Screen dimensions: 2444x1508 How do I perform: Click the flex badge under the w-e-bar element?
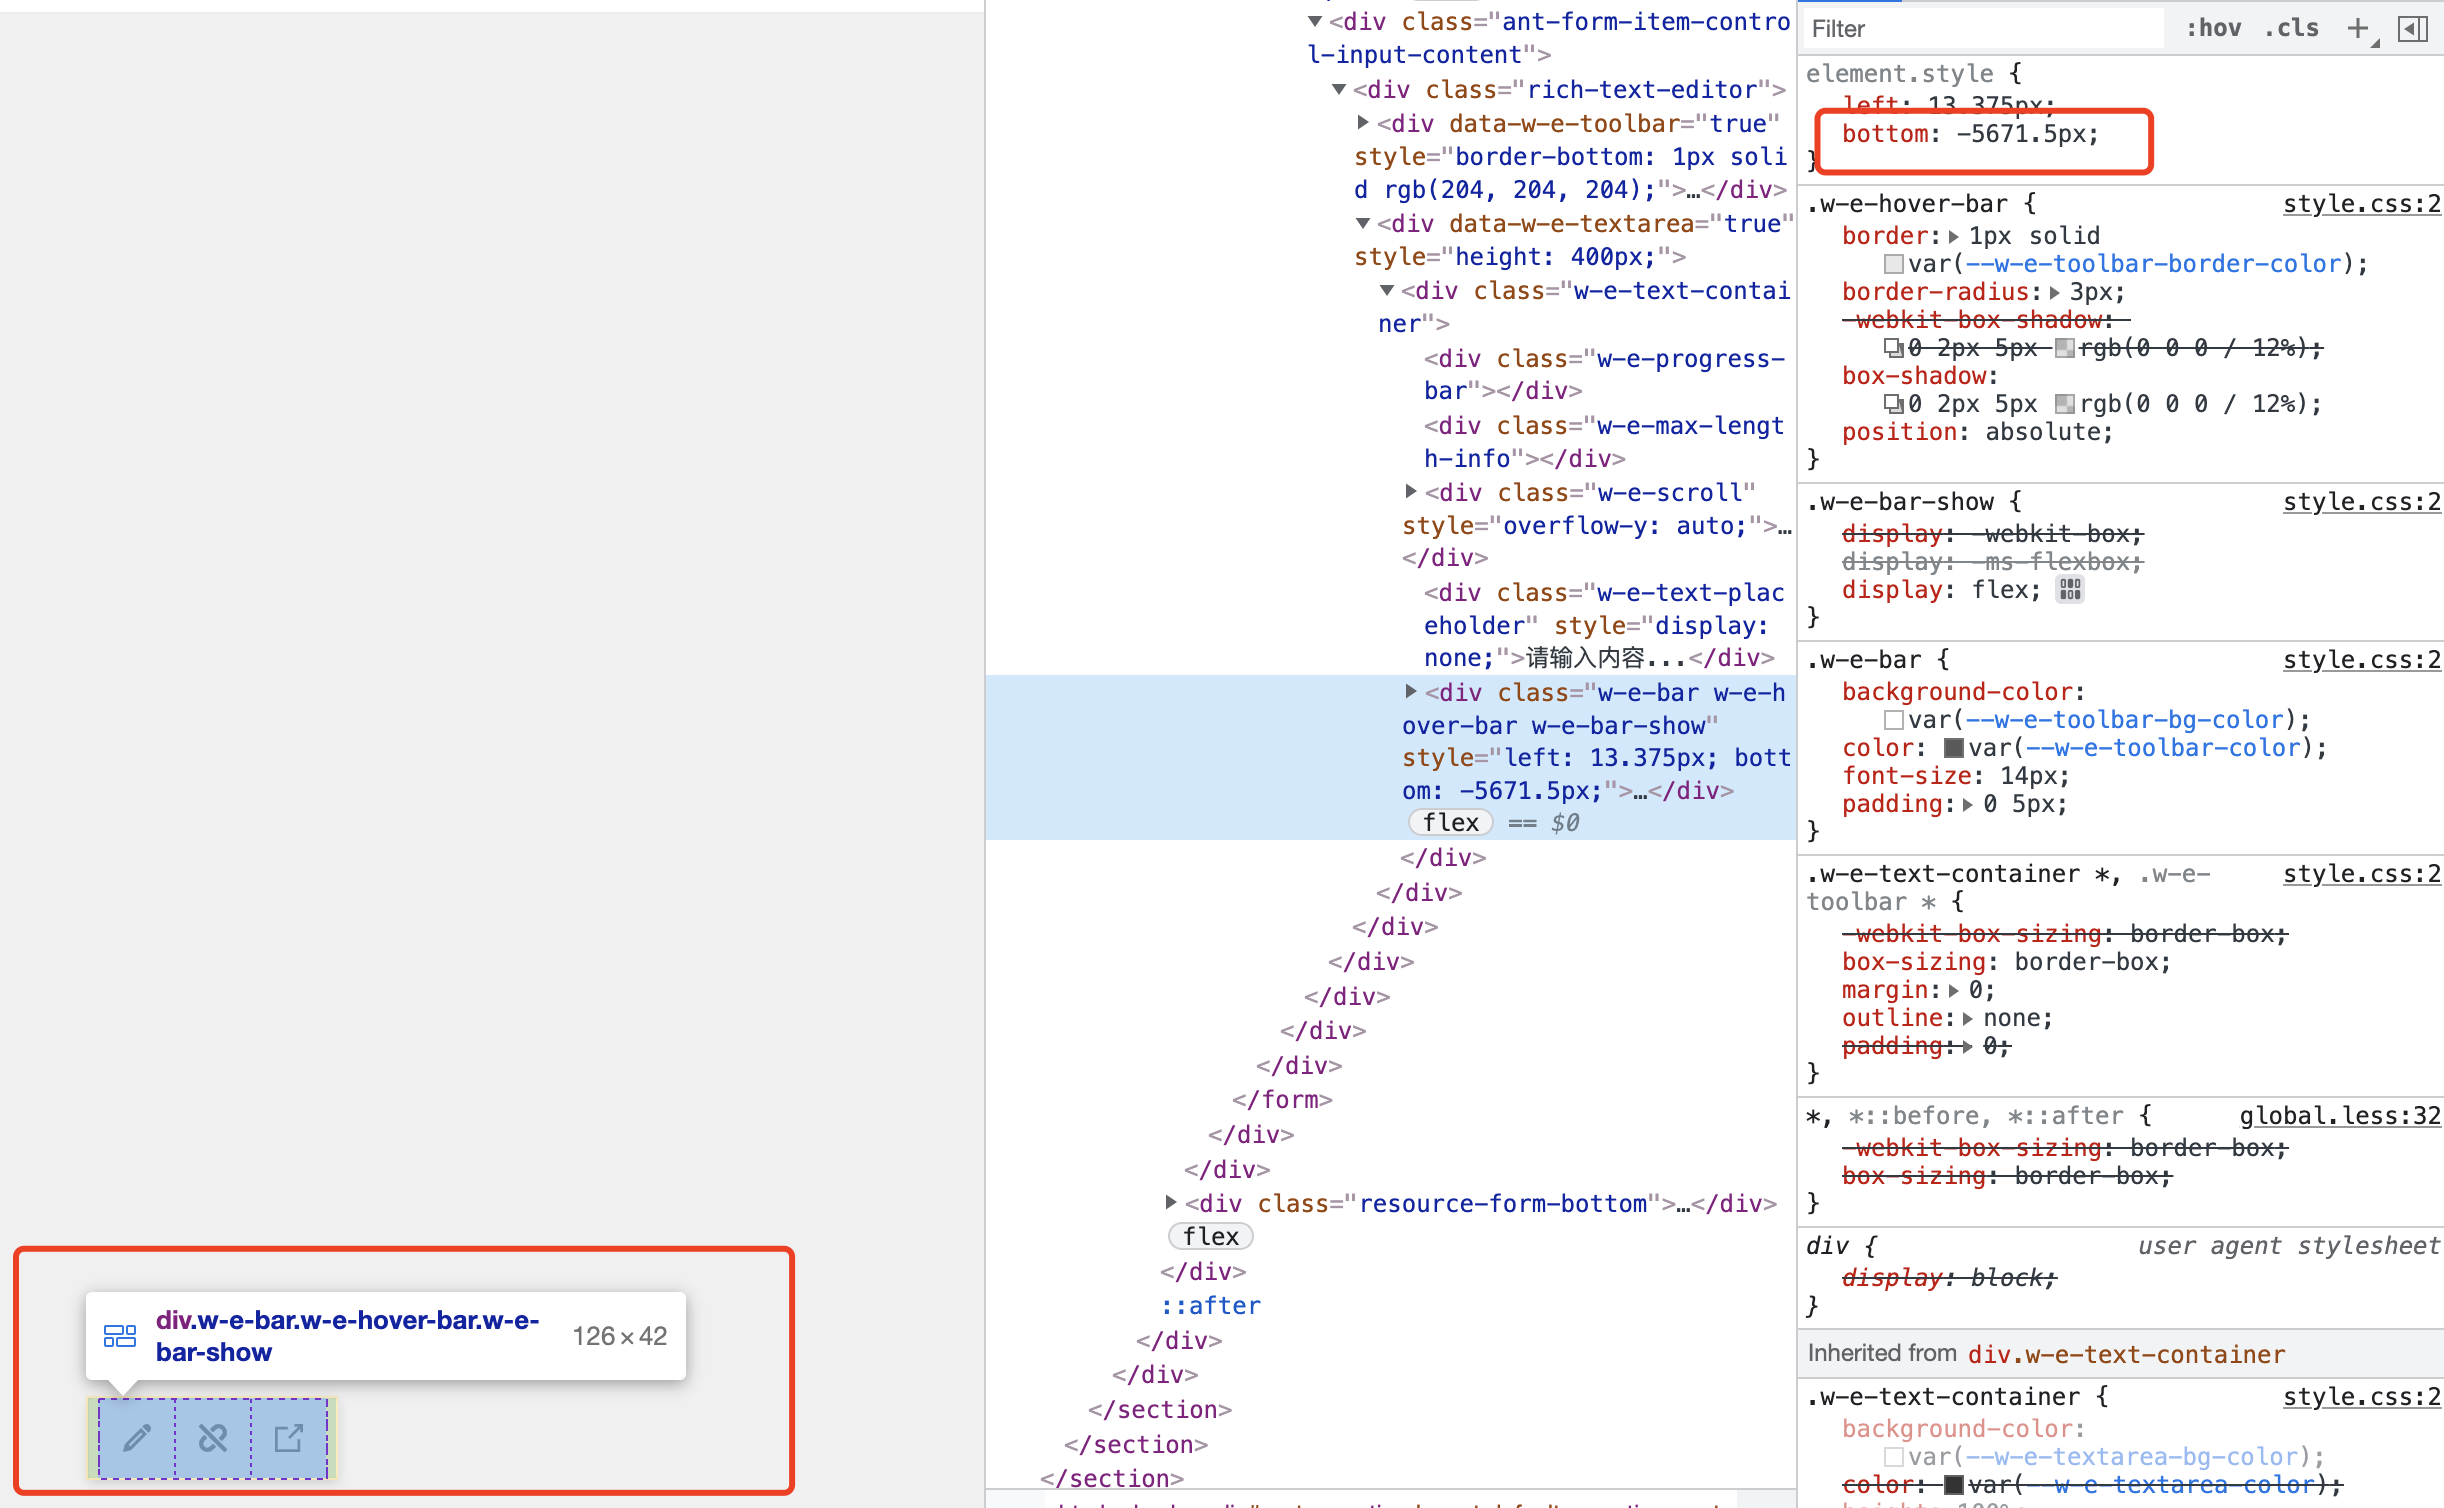(1449, 822)
